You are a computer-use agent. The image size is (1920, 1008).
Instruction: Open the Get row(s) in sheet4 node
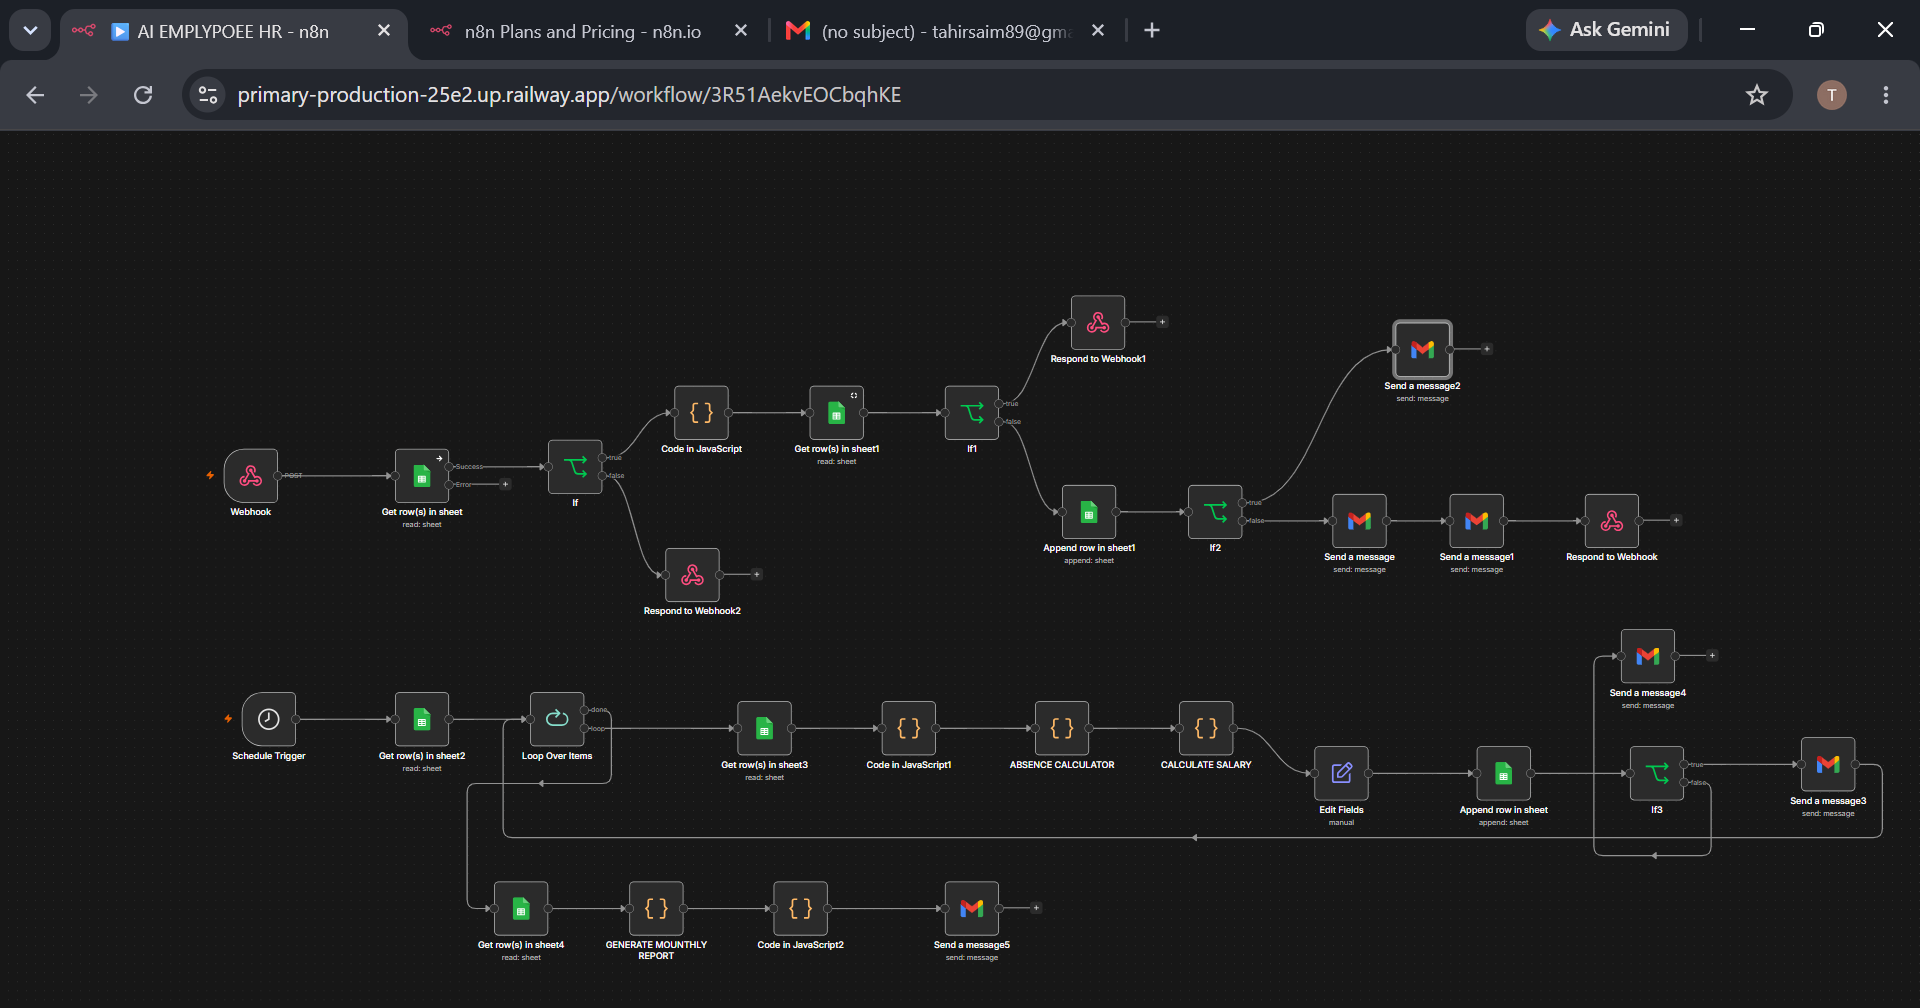[x=521, y=908]
